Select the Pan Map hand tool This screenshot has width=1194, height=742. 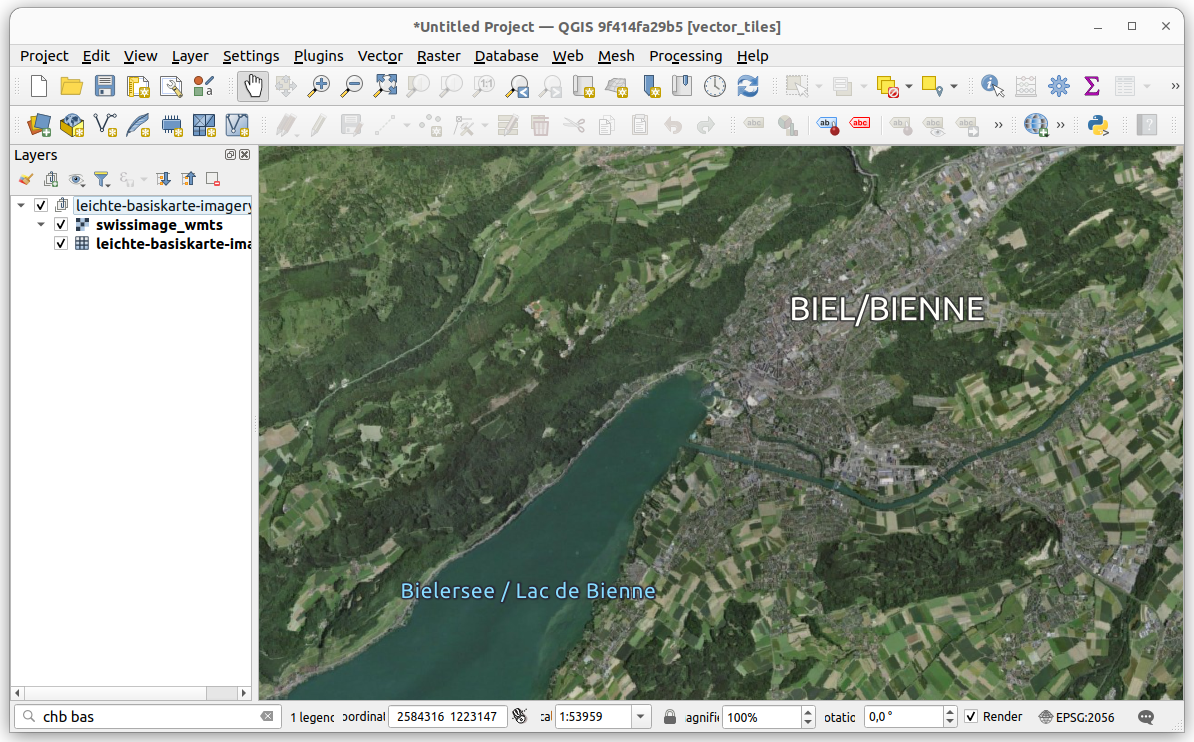click(x=253, y=87)
